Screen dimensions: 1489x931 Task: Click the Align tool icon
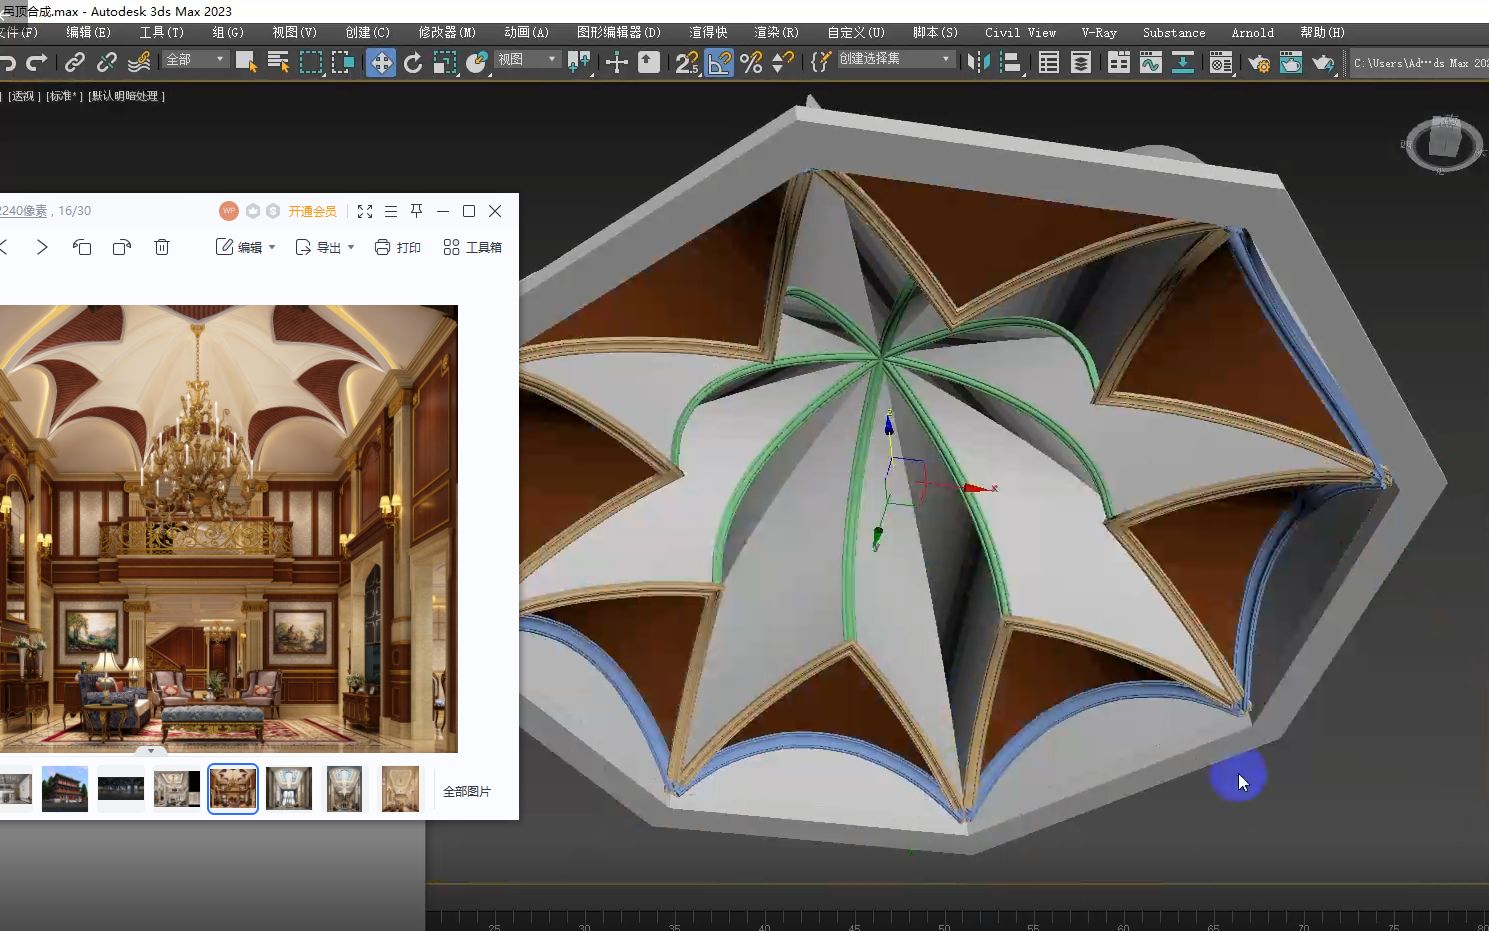click(1011, 62)
